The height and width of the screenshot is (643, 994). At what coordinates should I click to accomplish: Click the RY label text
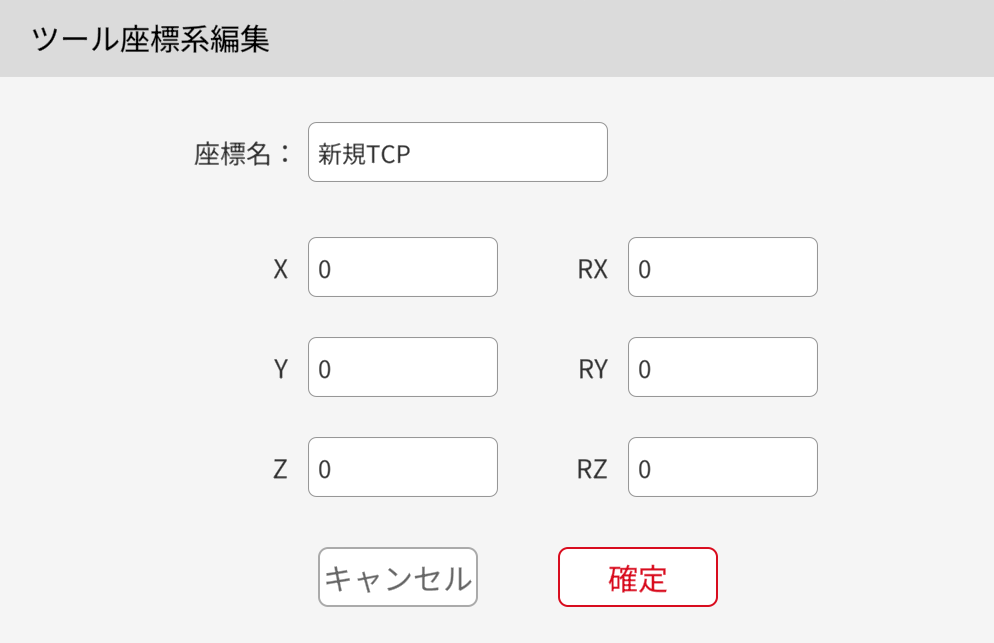pos(592,369)
